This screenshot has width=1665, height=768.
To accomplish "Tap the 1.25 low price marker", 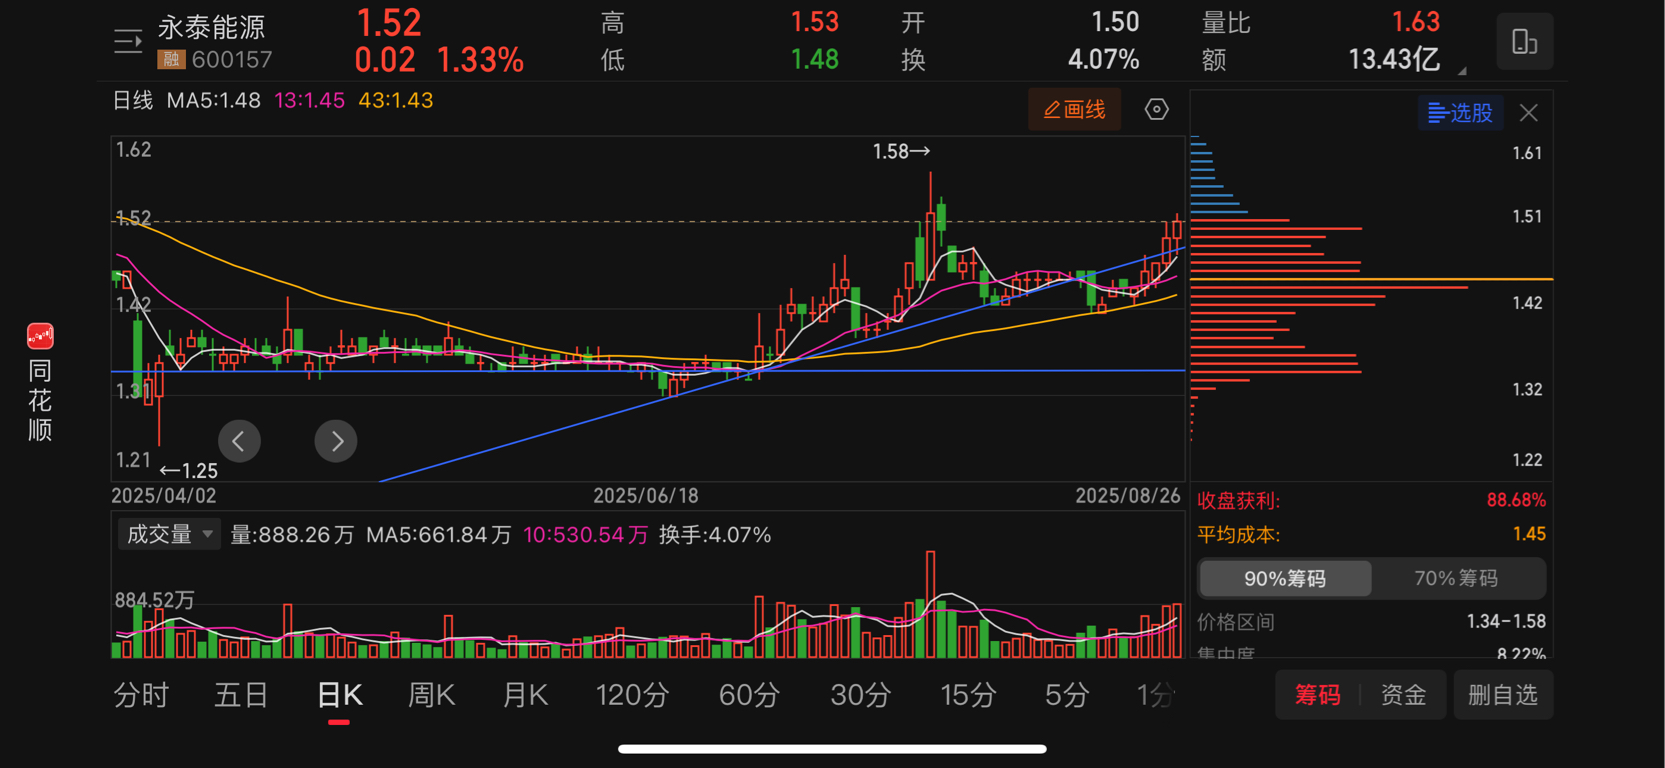I will click(x=189, y=470).
